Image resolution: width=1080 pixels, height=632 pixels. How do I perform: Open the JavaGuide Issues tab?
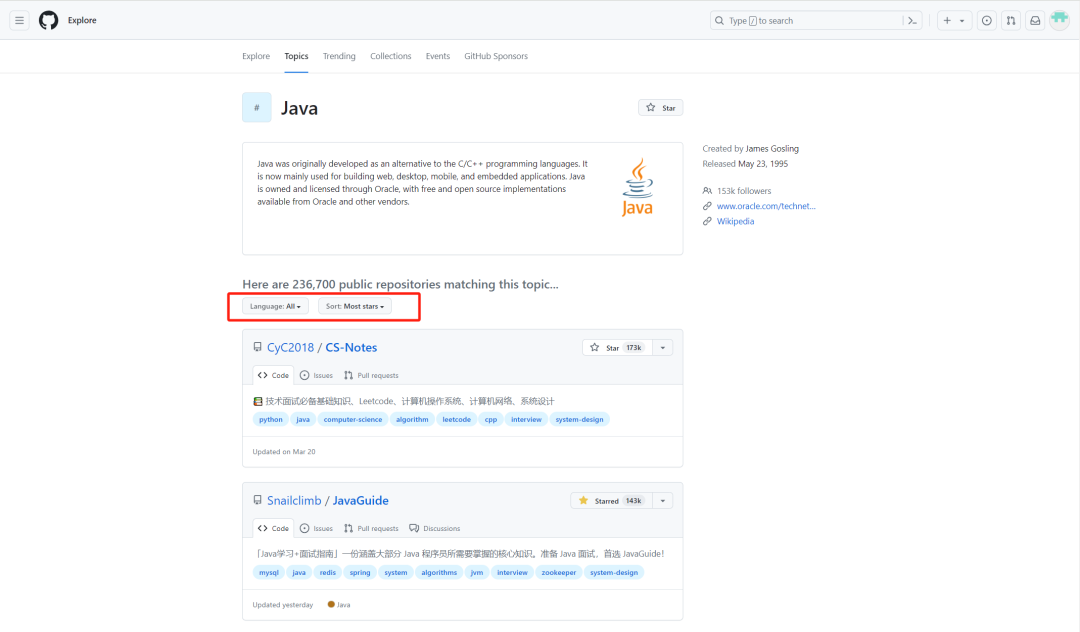click(316, 528)
